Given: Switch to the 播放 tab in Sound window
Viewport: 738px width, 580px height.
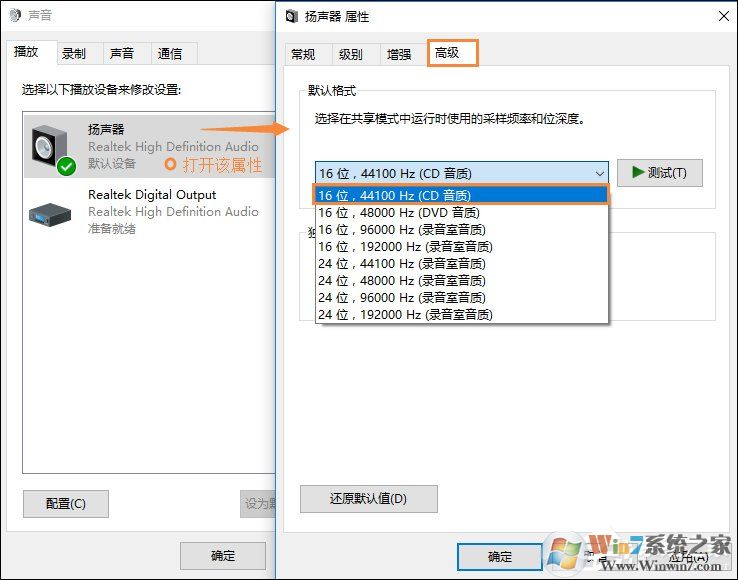Looking at the screenshot, I should click(x=32, y=52).
